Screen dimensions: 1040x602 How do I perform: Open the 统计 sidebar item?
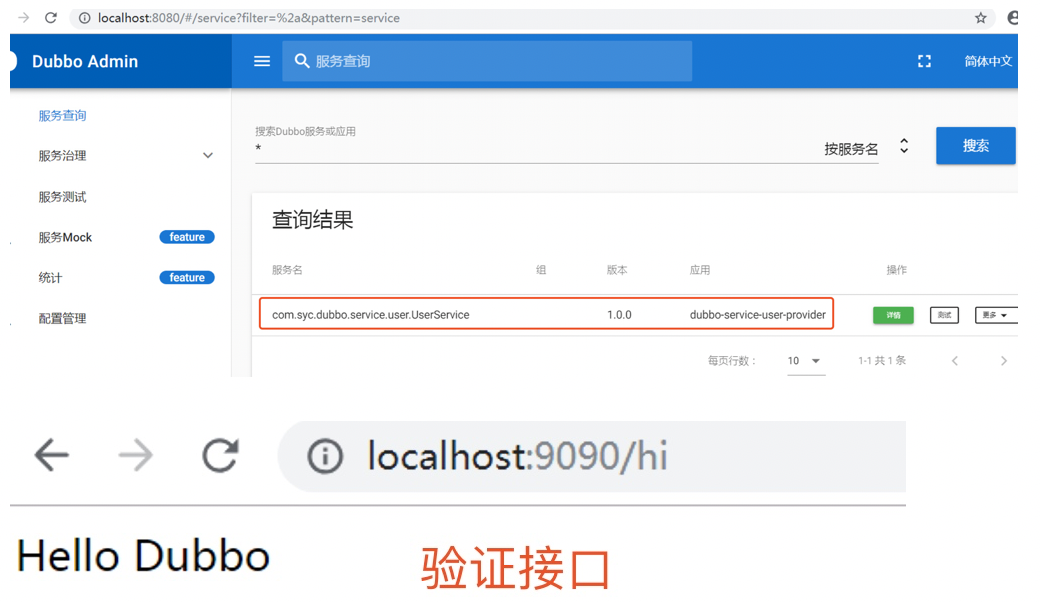coord(50,278)
